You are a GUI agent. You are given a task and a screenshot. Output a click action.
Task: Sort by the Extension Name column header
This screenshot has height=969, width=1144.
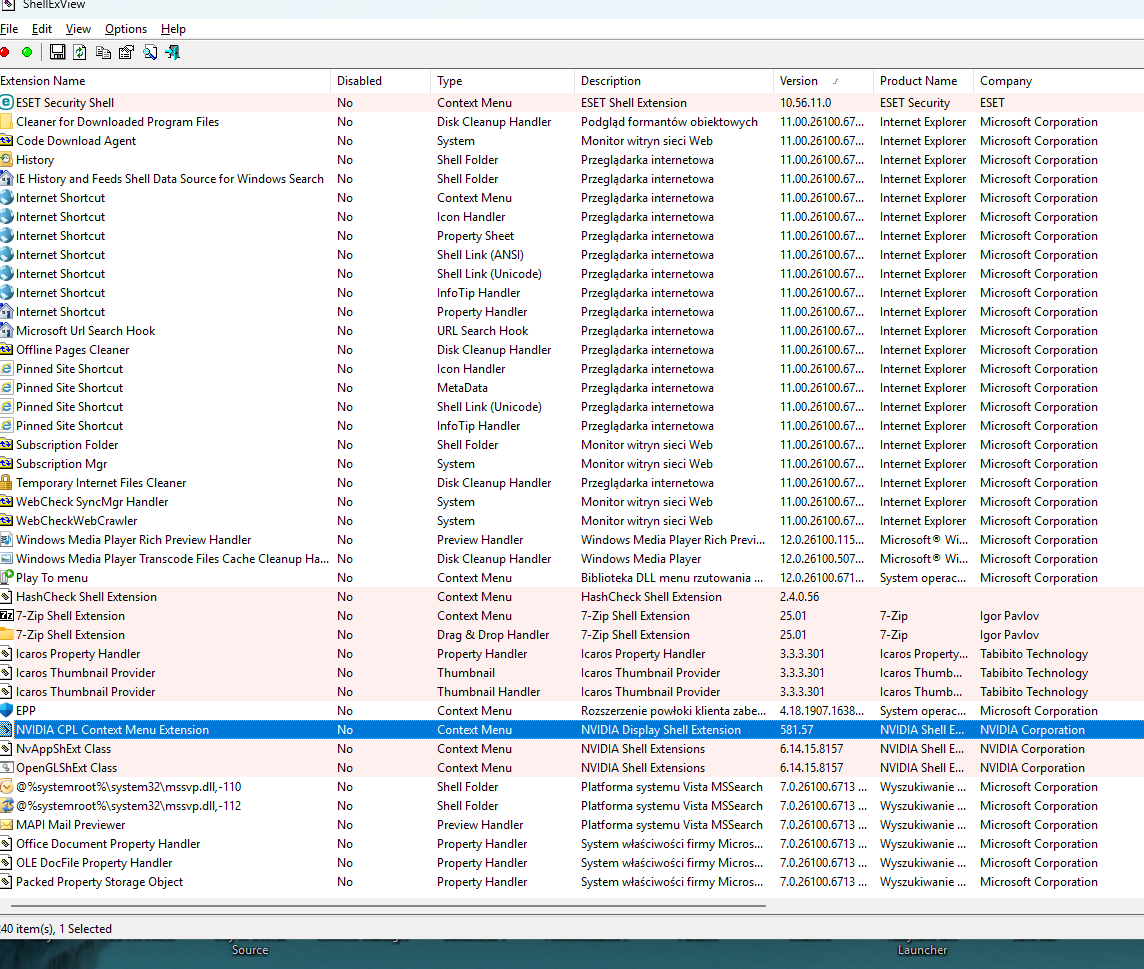(x=43, y=81)
